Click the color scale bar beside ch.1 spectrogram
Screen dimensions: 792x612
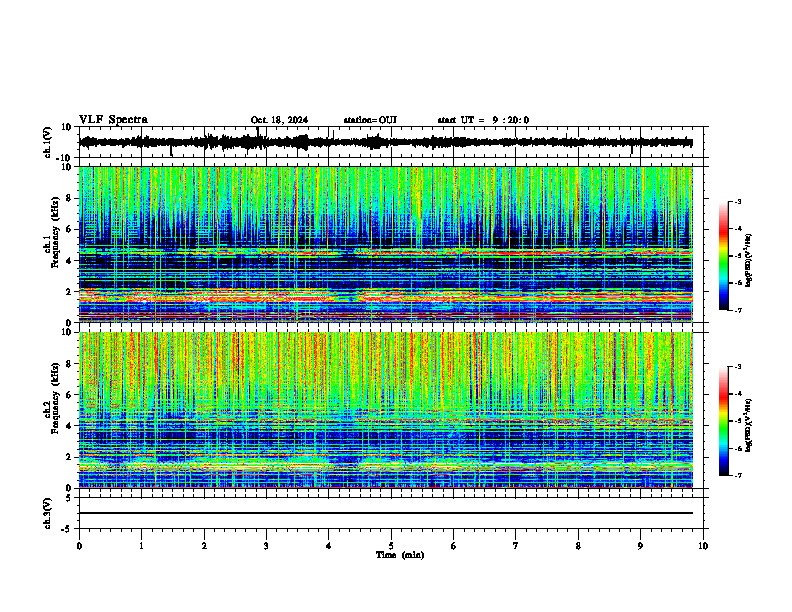click(723, 256)
